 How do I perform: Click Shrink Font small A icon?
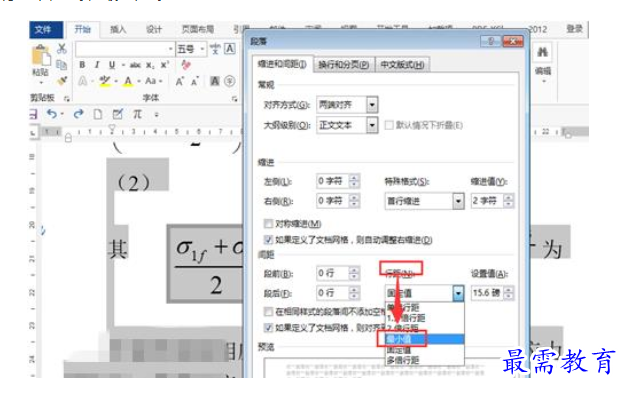tap(195, 82)
